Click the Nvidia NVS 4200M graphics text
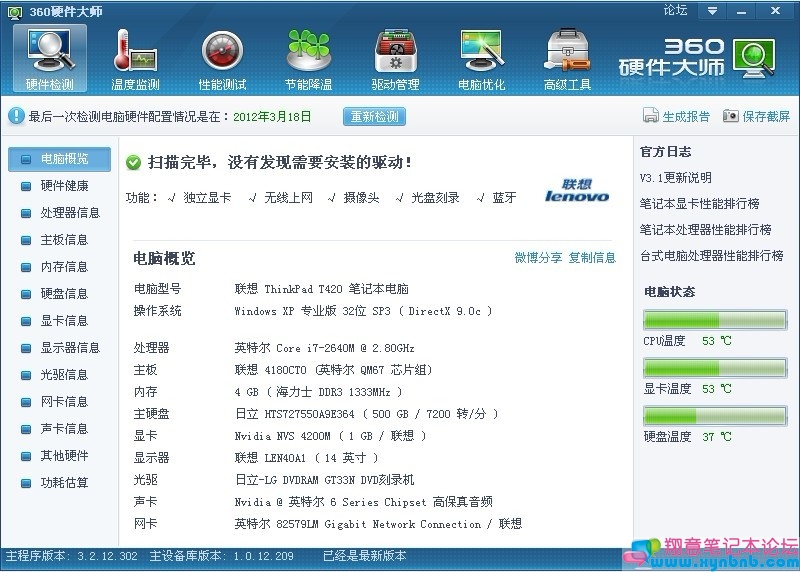Screen dimensions: 800x572 click(x=330, y=436)
